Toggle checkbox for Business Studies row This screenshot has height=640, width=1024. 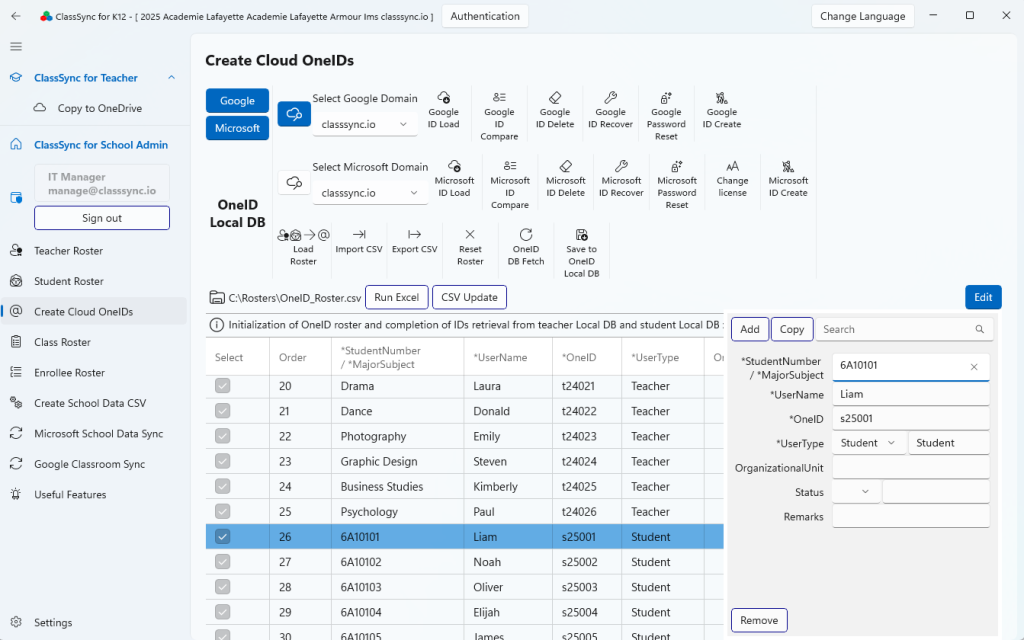[223, 487]
